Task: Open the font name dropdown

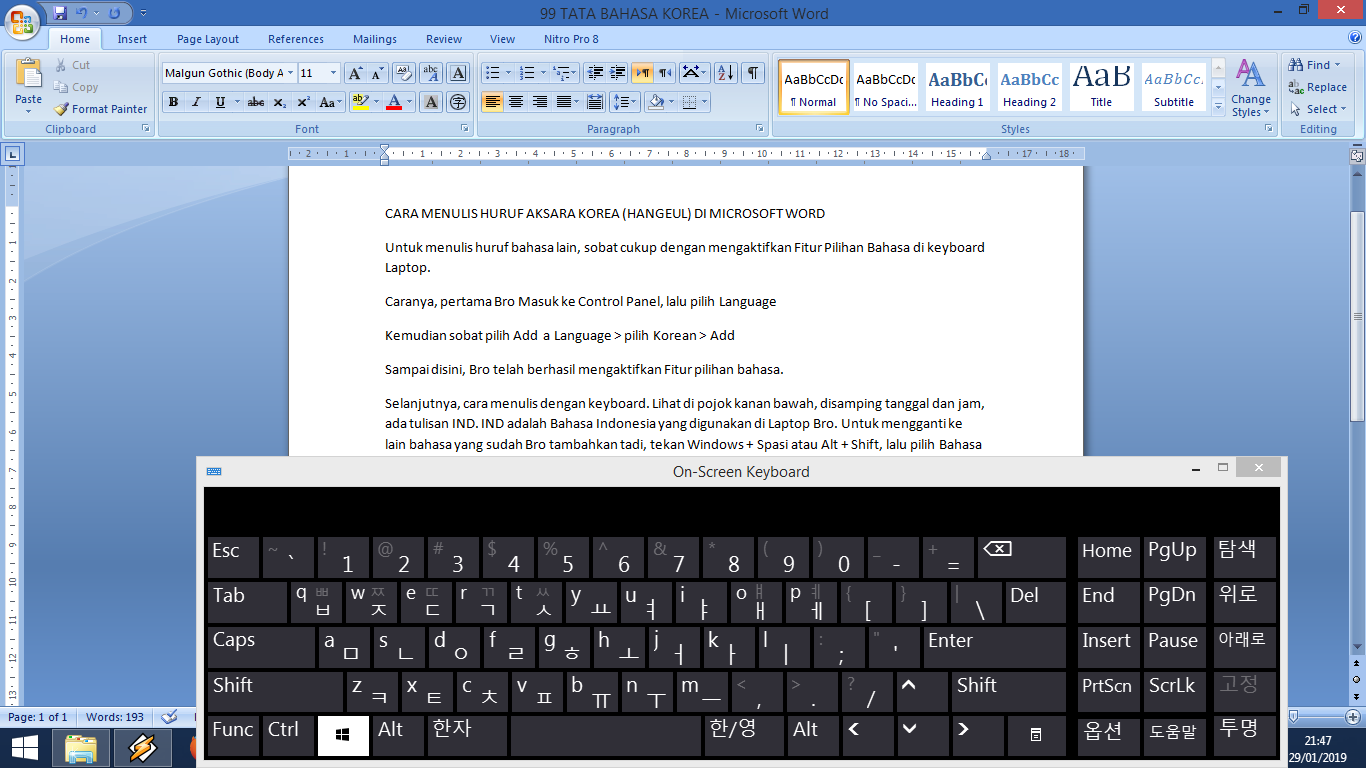Action: 290,73
